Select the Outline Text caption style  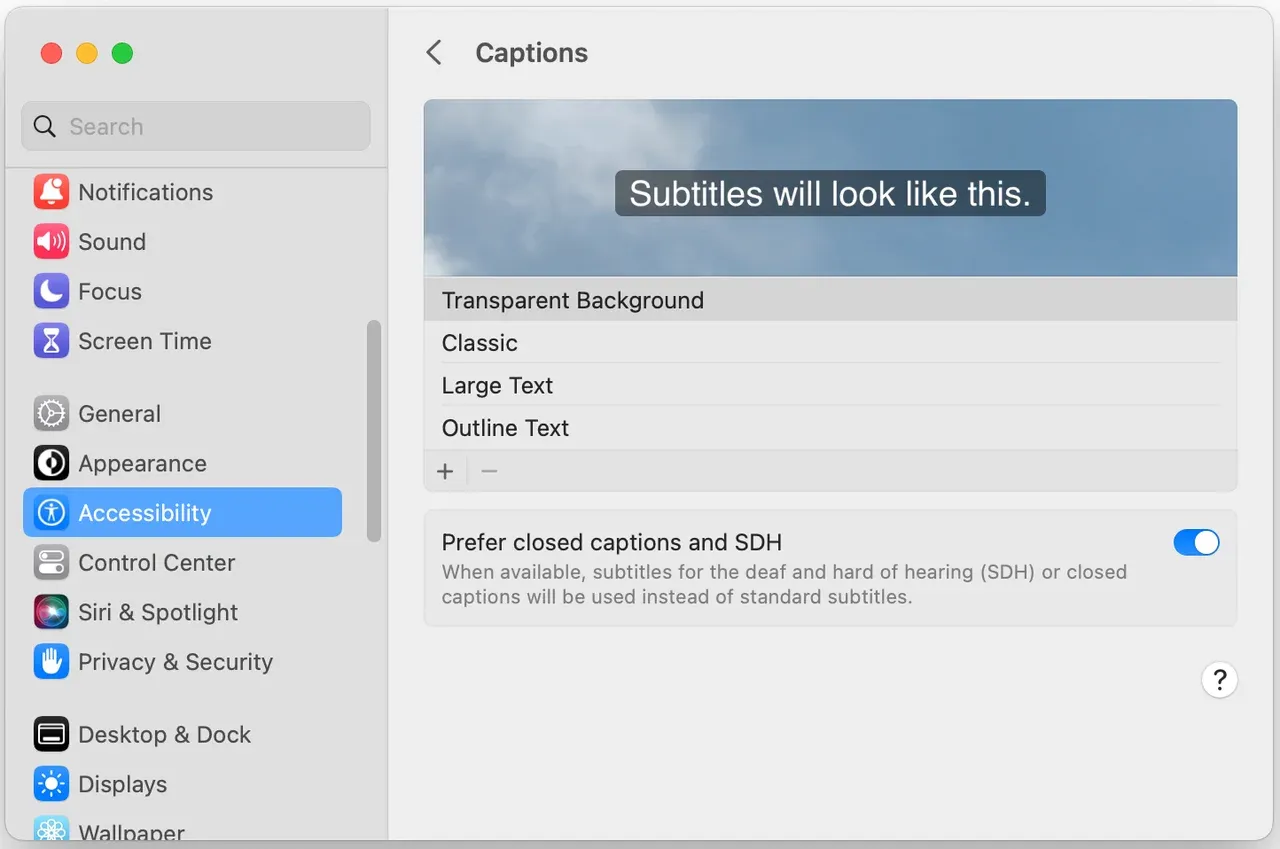tap(830, 428)
